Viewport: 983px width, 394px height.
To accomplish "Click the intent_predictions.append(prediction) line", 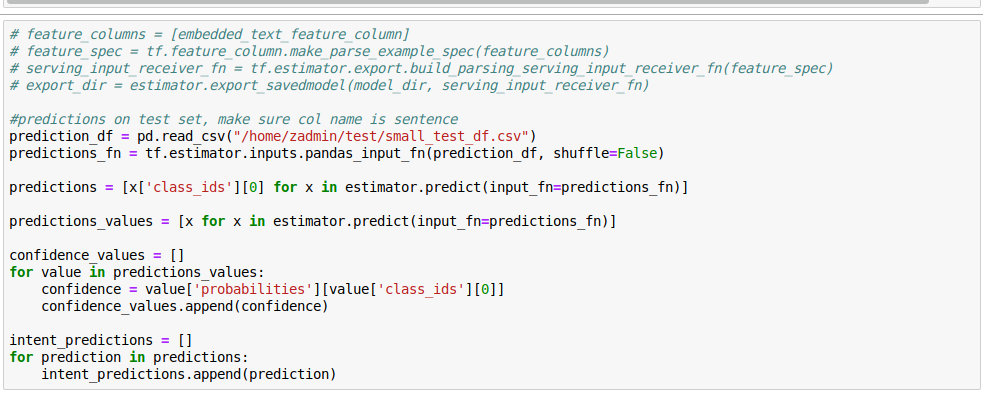I will point(189,374).
